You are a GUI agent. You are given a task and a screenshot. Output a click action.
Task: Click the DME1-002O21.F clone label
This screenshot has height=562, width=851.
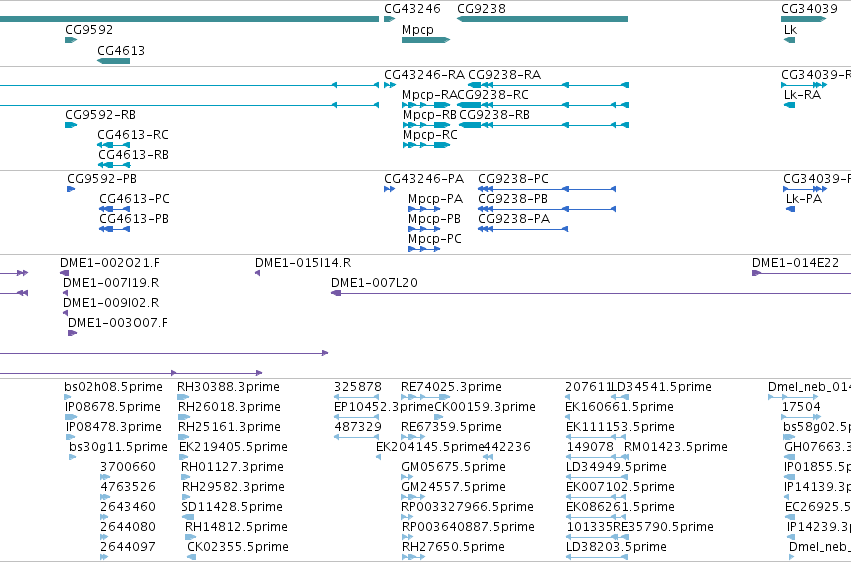110,263
